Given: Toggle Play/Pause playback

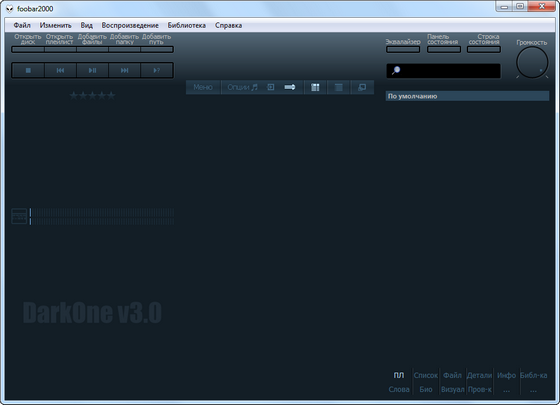Looking at the screenshot, I should [92, 70].
